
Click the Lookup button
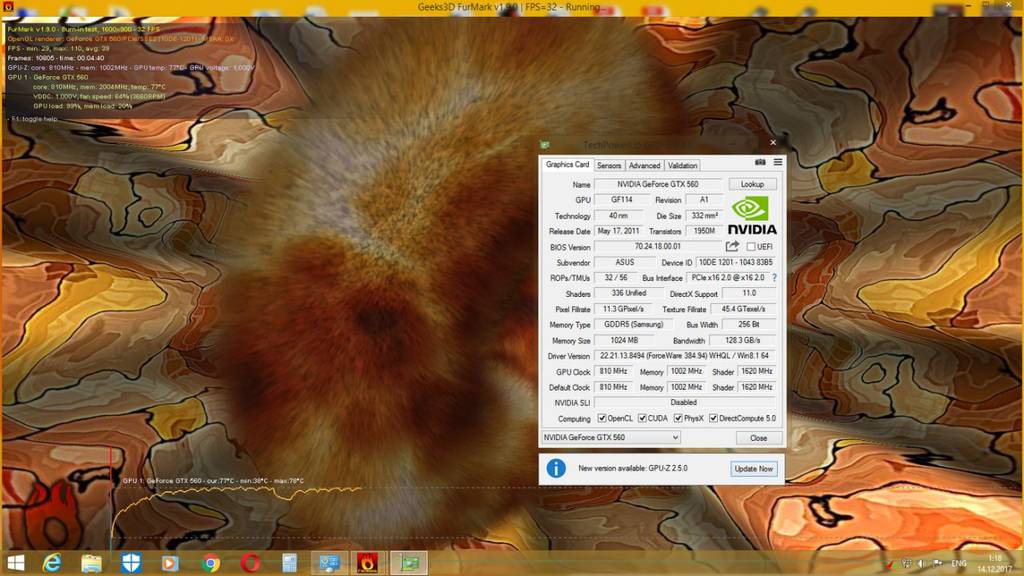point(752,184)
